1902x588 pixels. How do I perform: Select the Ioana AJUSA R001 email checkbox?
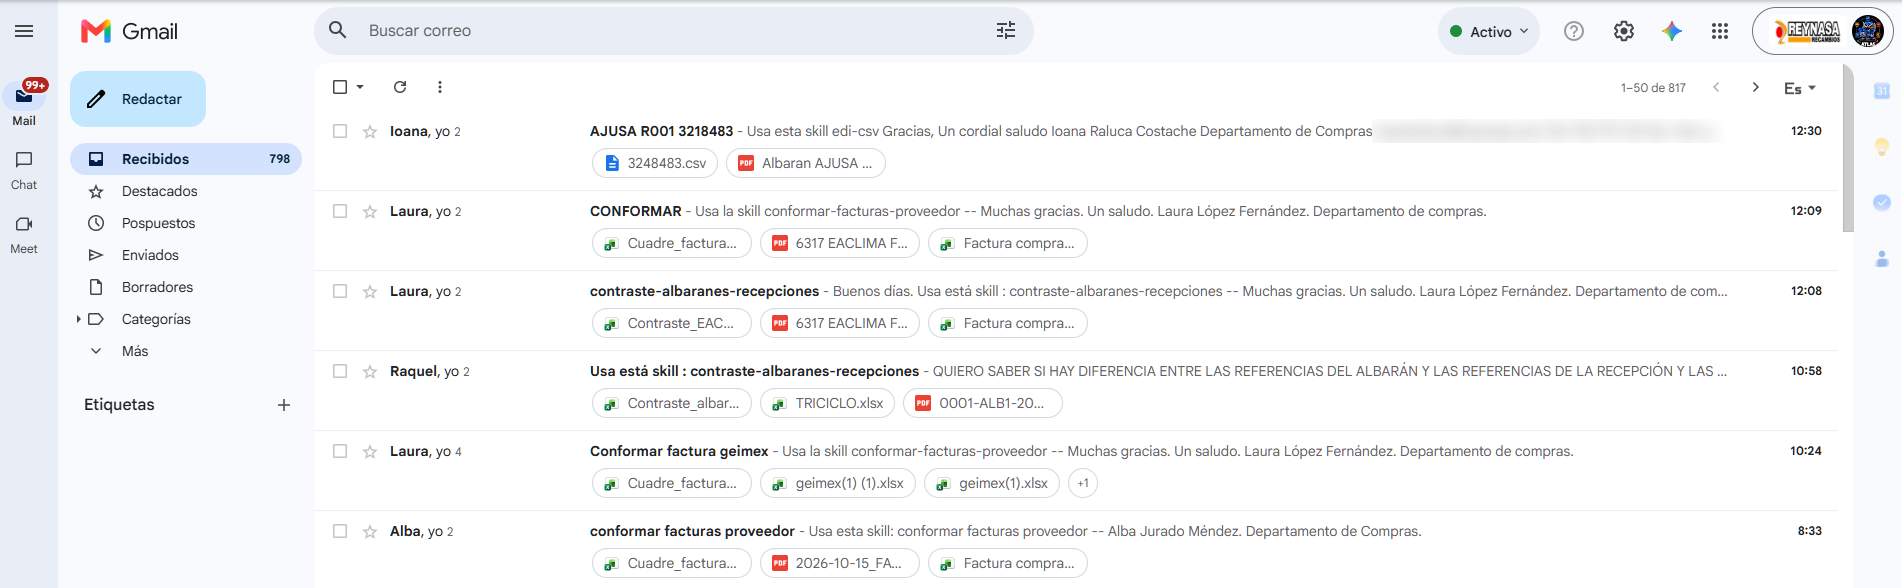(340, 131)
